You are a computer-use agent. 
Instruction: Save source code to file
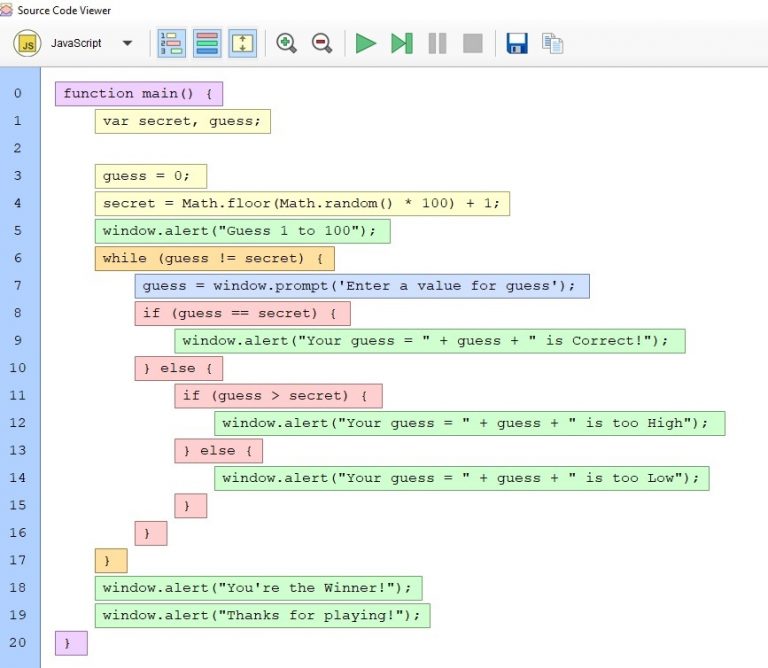[x=517, y=44]
